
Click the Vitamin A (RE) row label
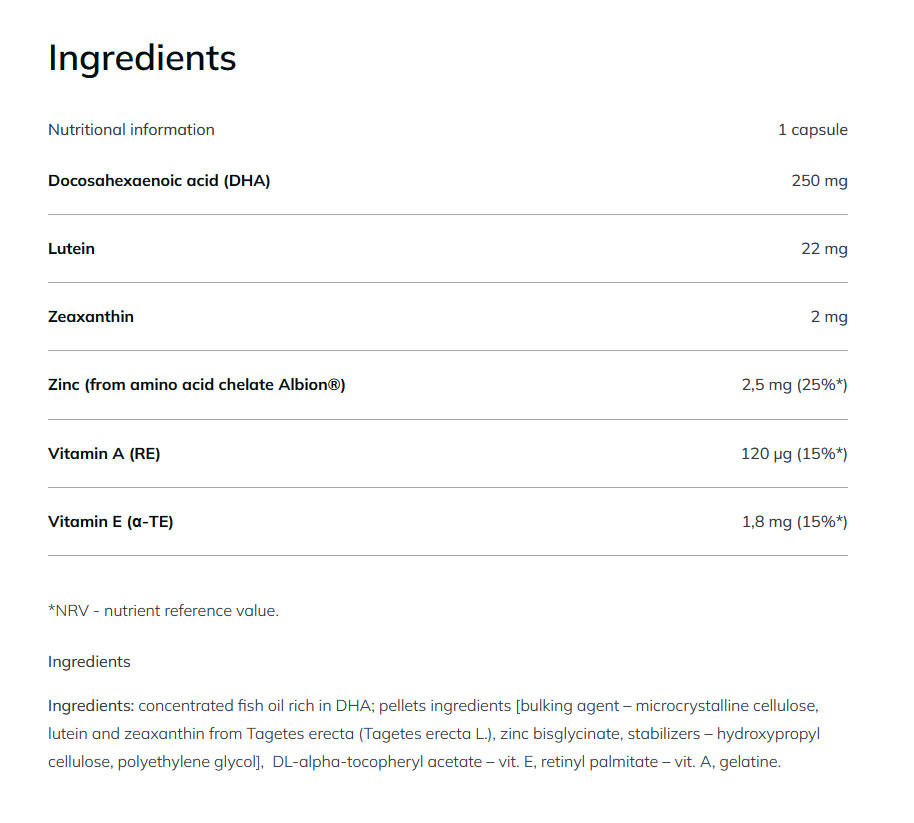pyautogui.click(x=104, y=454)
